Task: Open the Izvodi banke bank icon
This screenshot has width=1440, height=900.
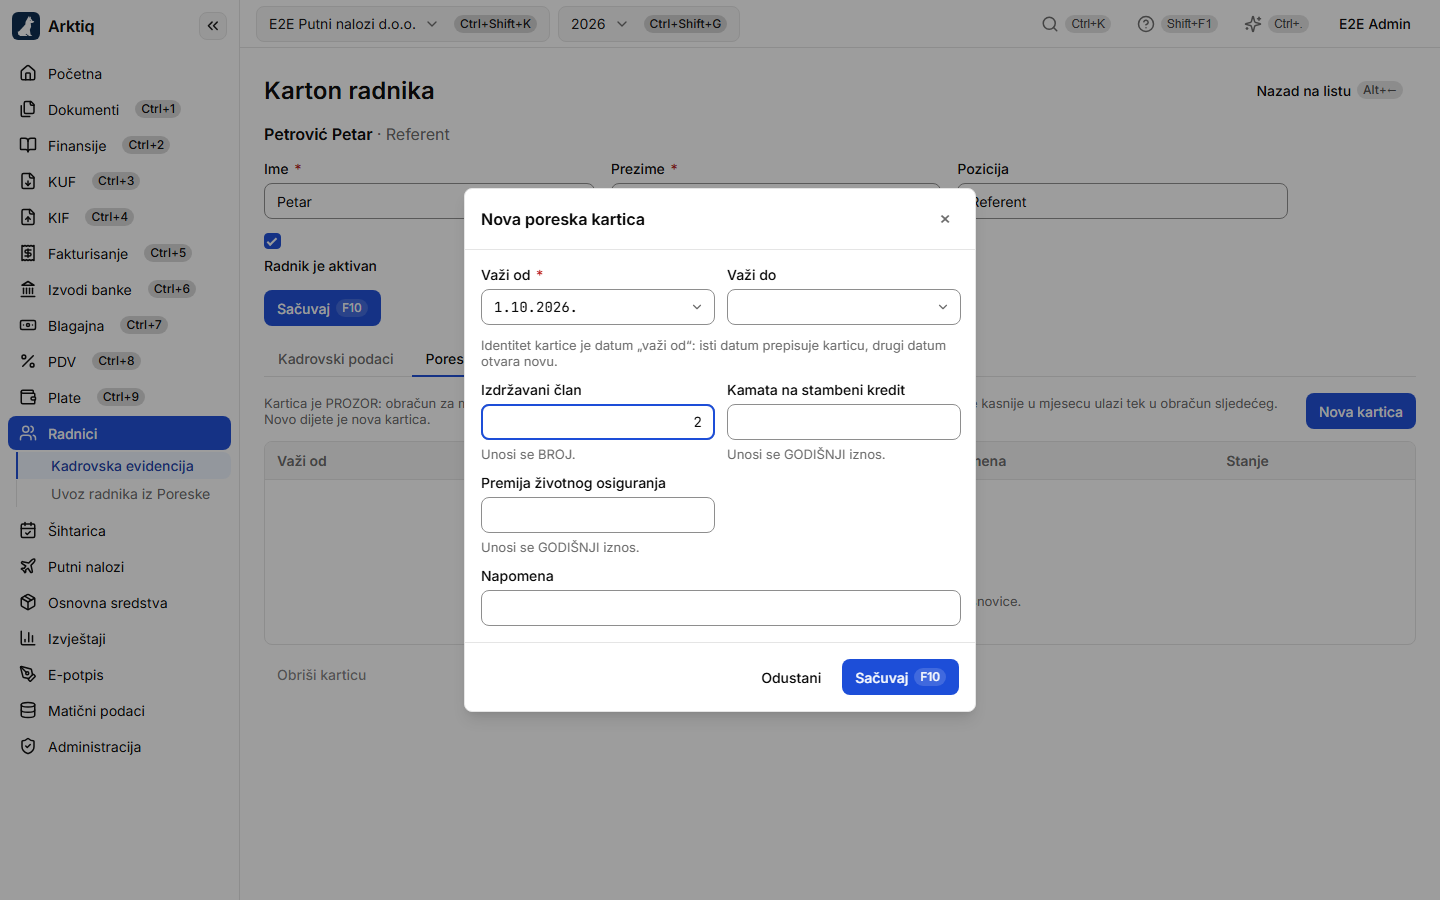Action: point(28,289)
